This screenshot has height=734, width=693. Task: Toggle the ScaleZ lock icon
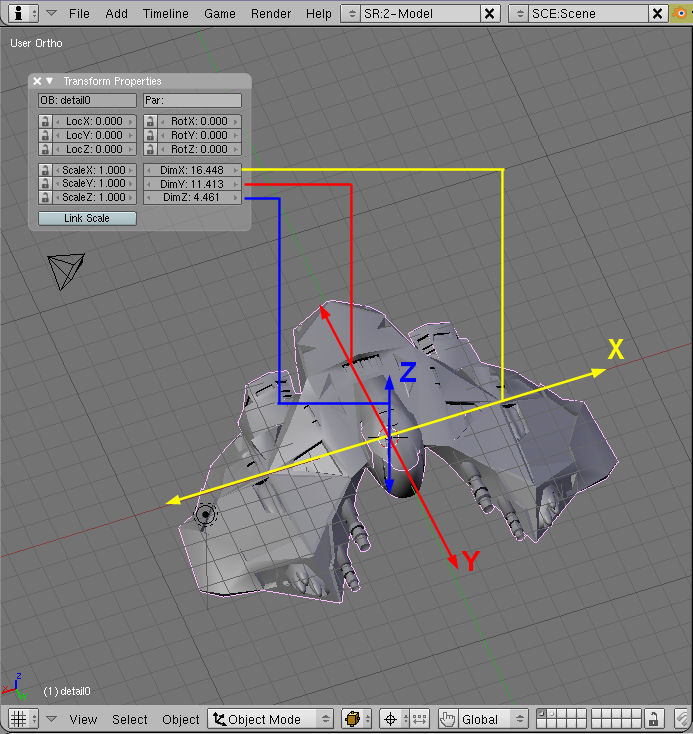pyautogui.click(x=45, y=198)
